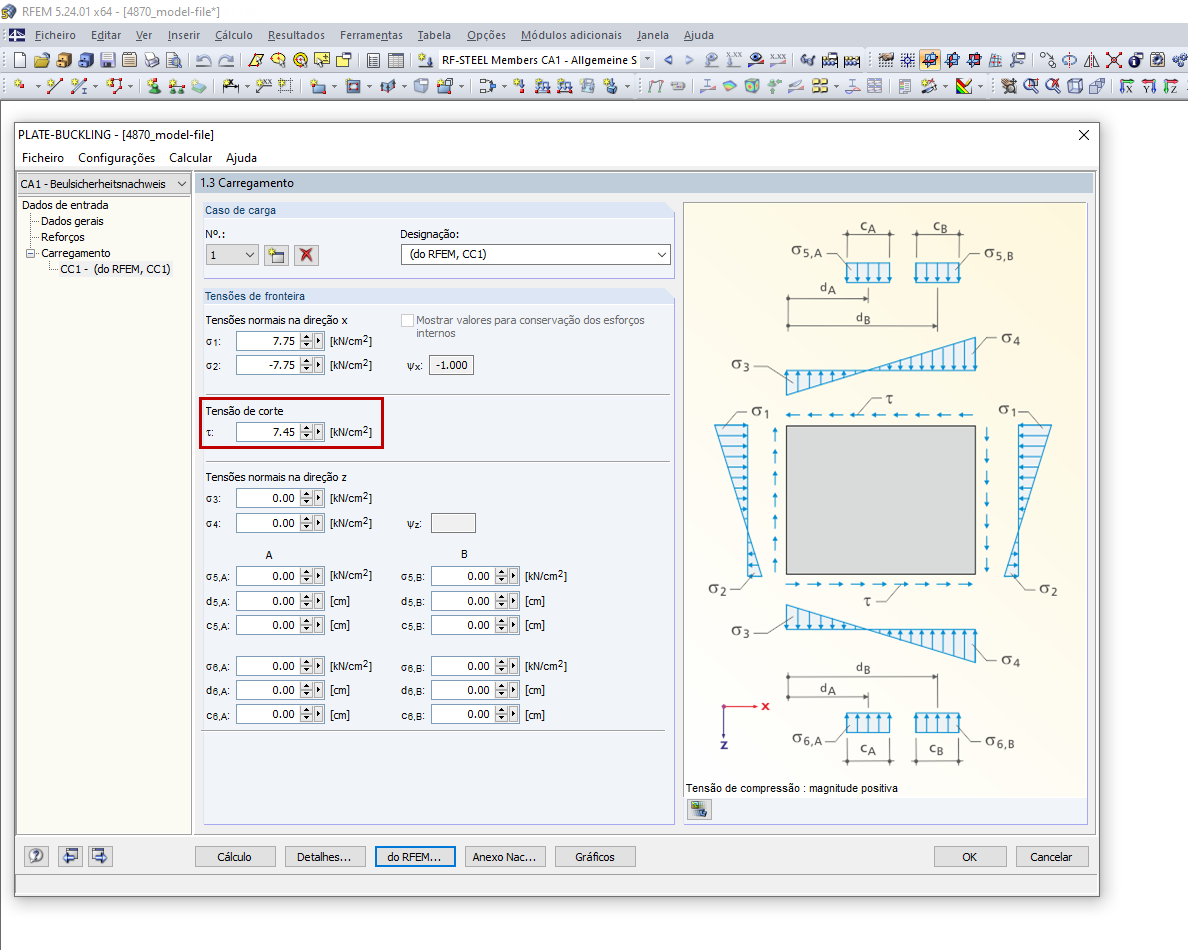Select the new line tool icon
This screenshot has width=1188, height=950.
pos(54,86)
